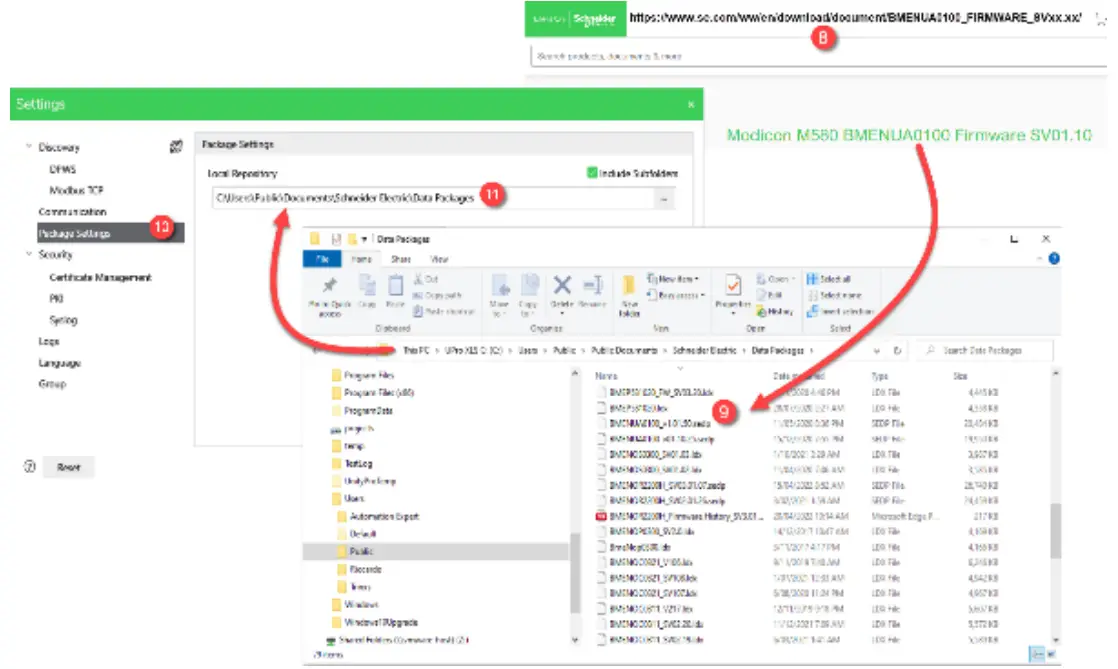Click the Discovery refresh icon in Settings
The image size is (1118, 669).
click(x=176, y=147)
